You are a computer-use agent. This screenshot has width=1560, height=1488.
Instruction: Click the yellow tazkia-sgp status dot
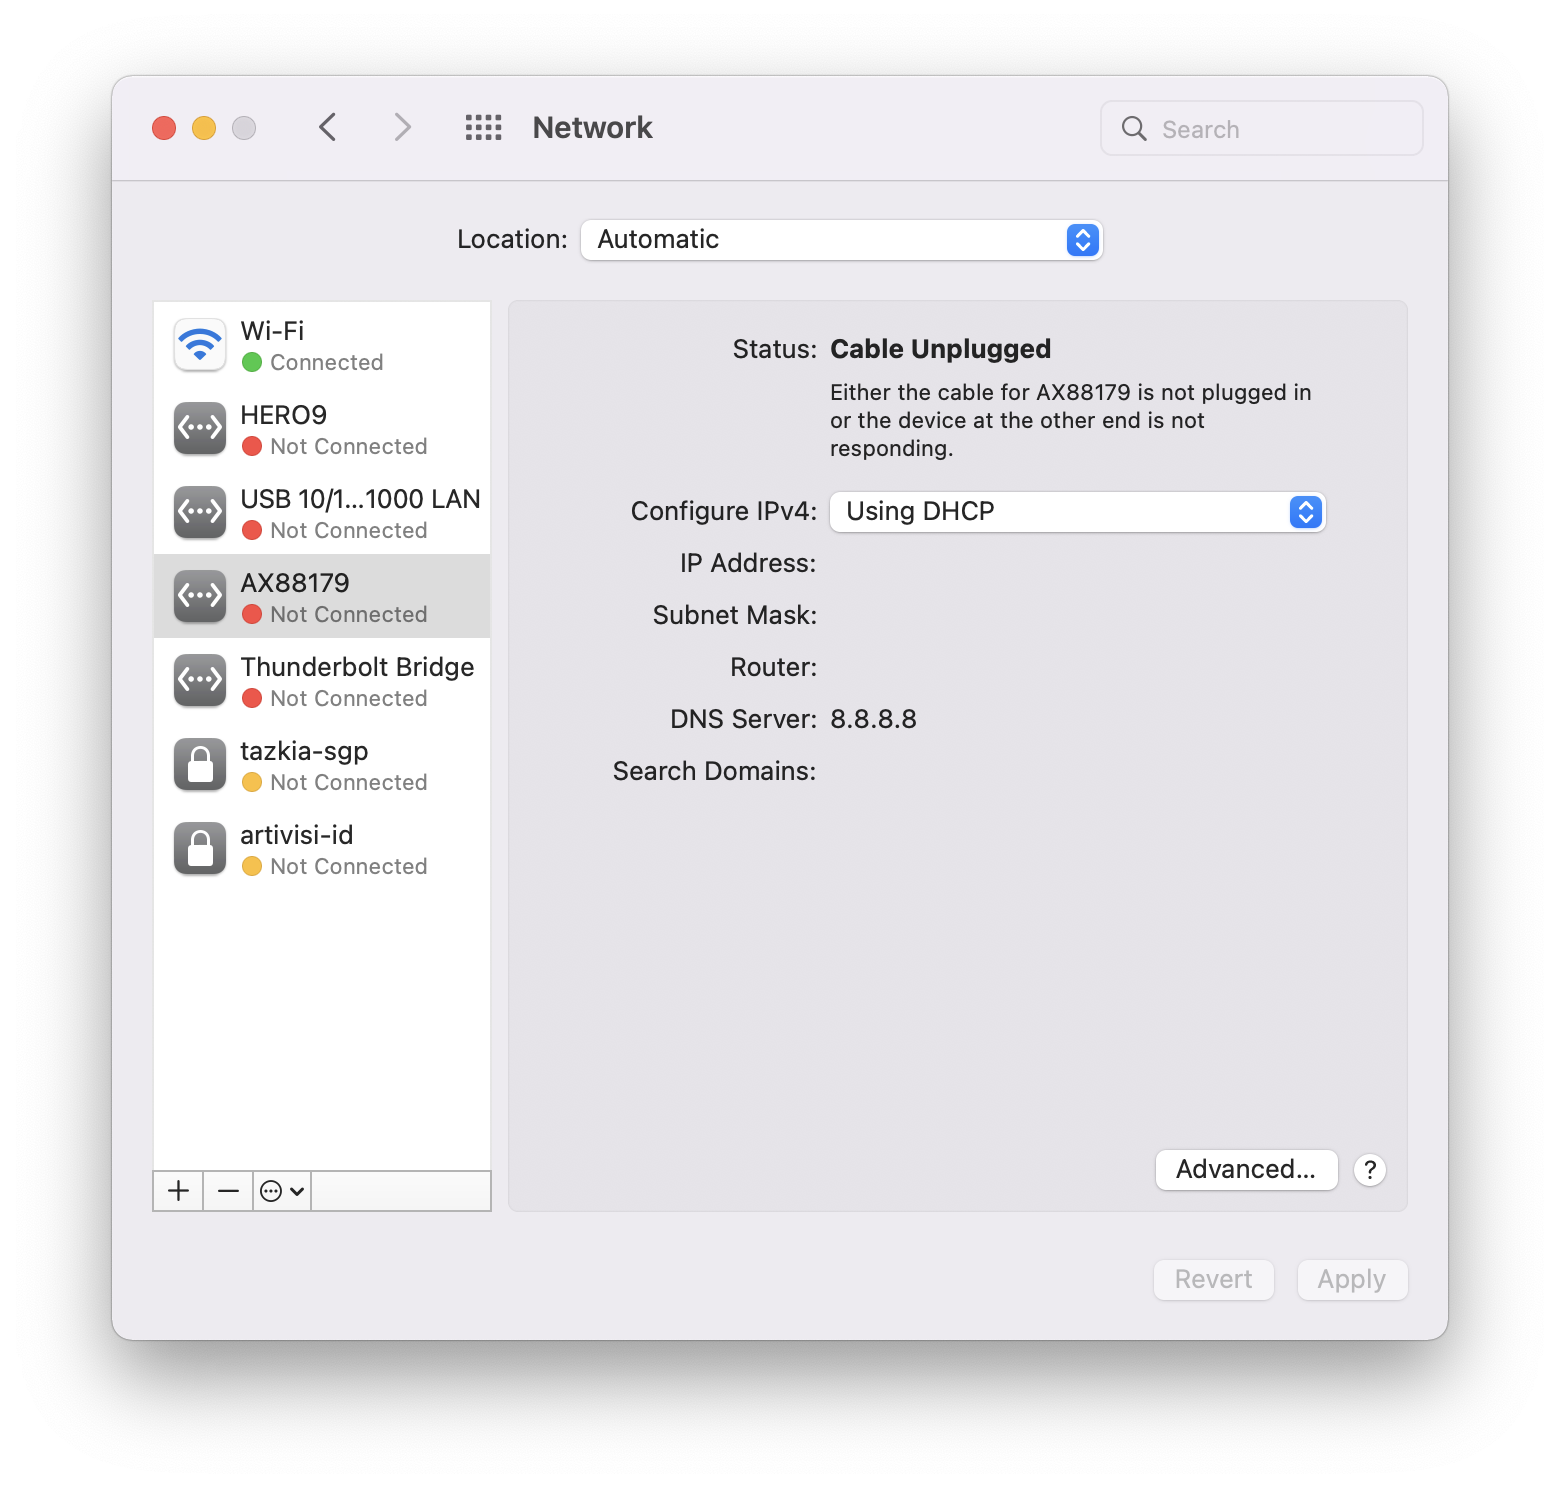(x=252, y=782)
